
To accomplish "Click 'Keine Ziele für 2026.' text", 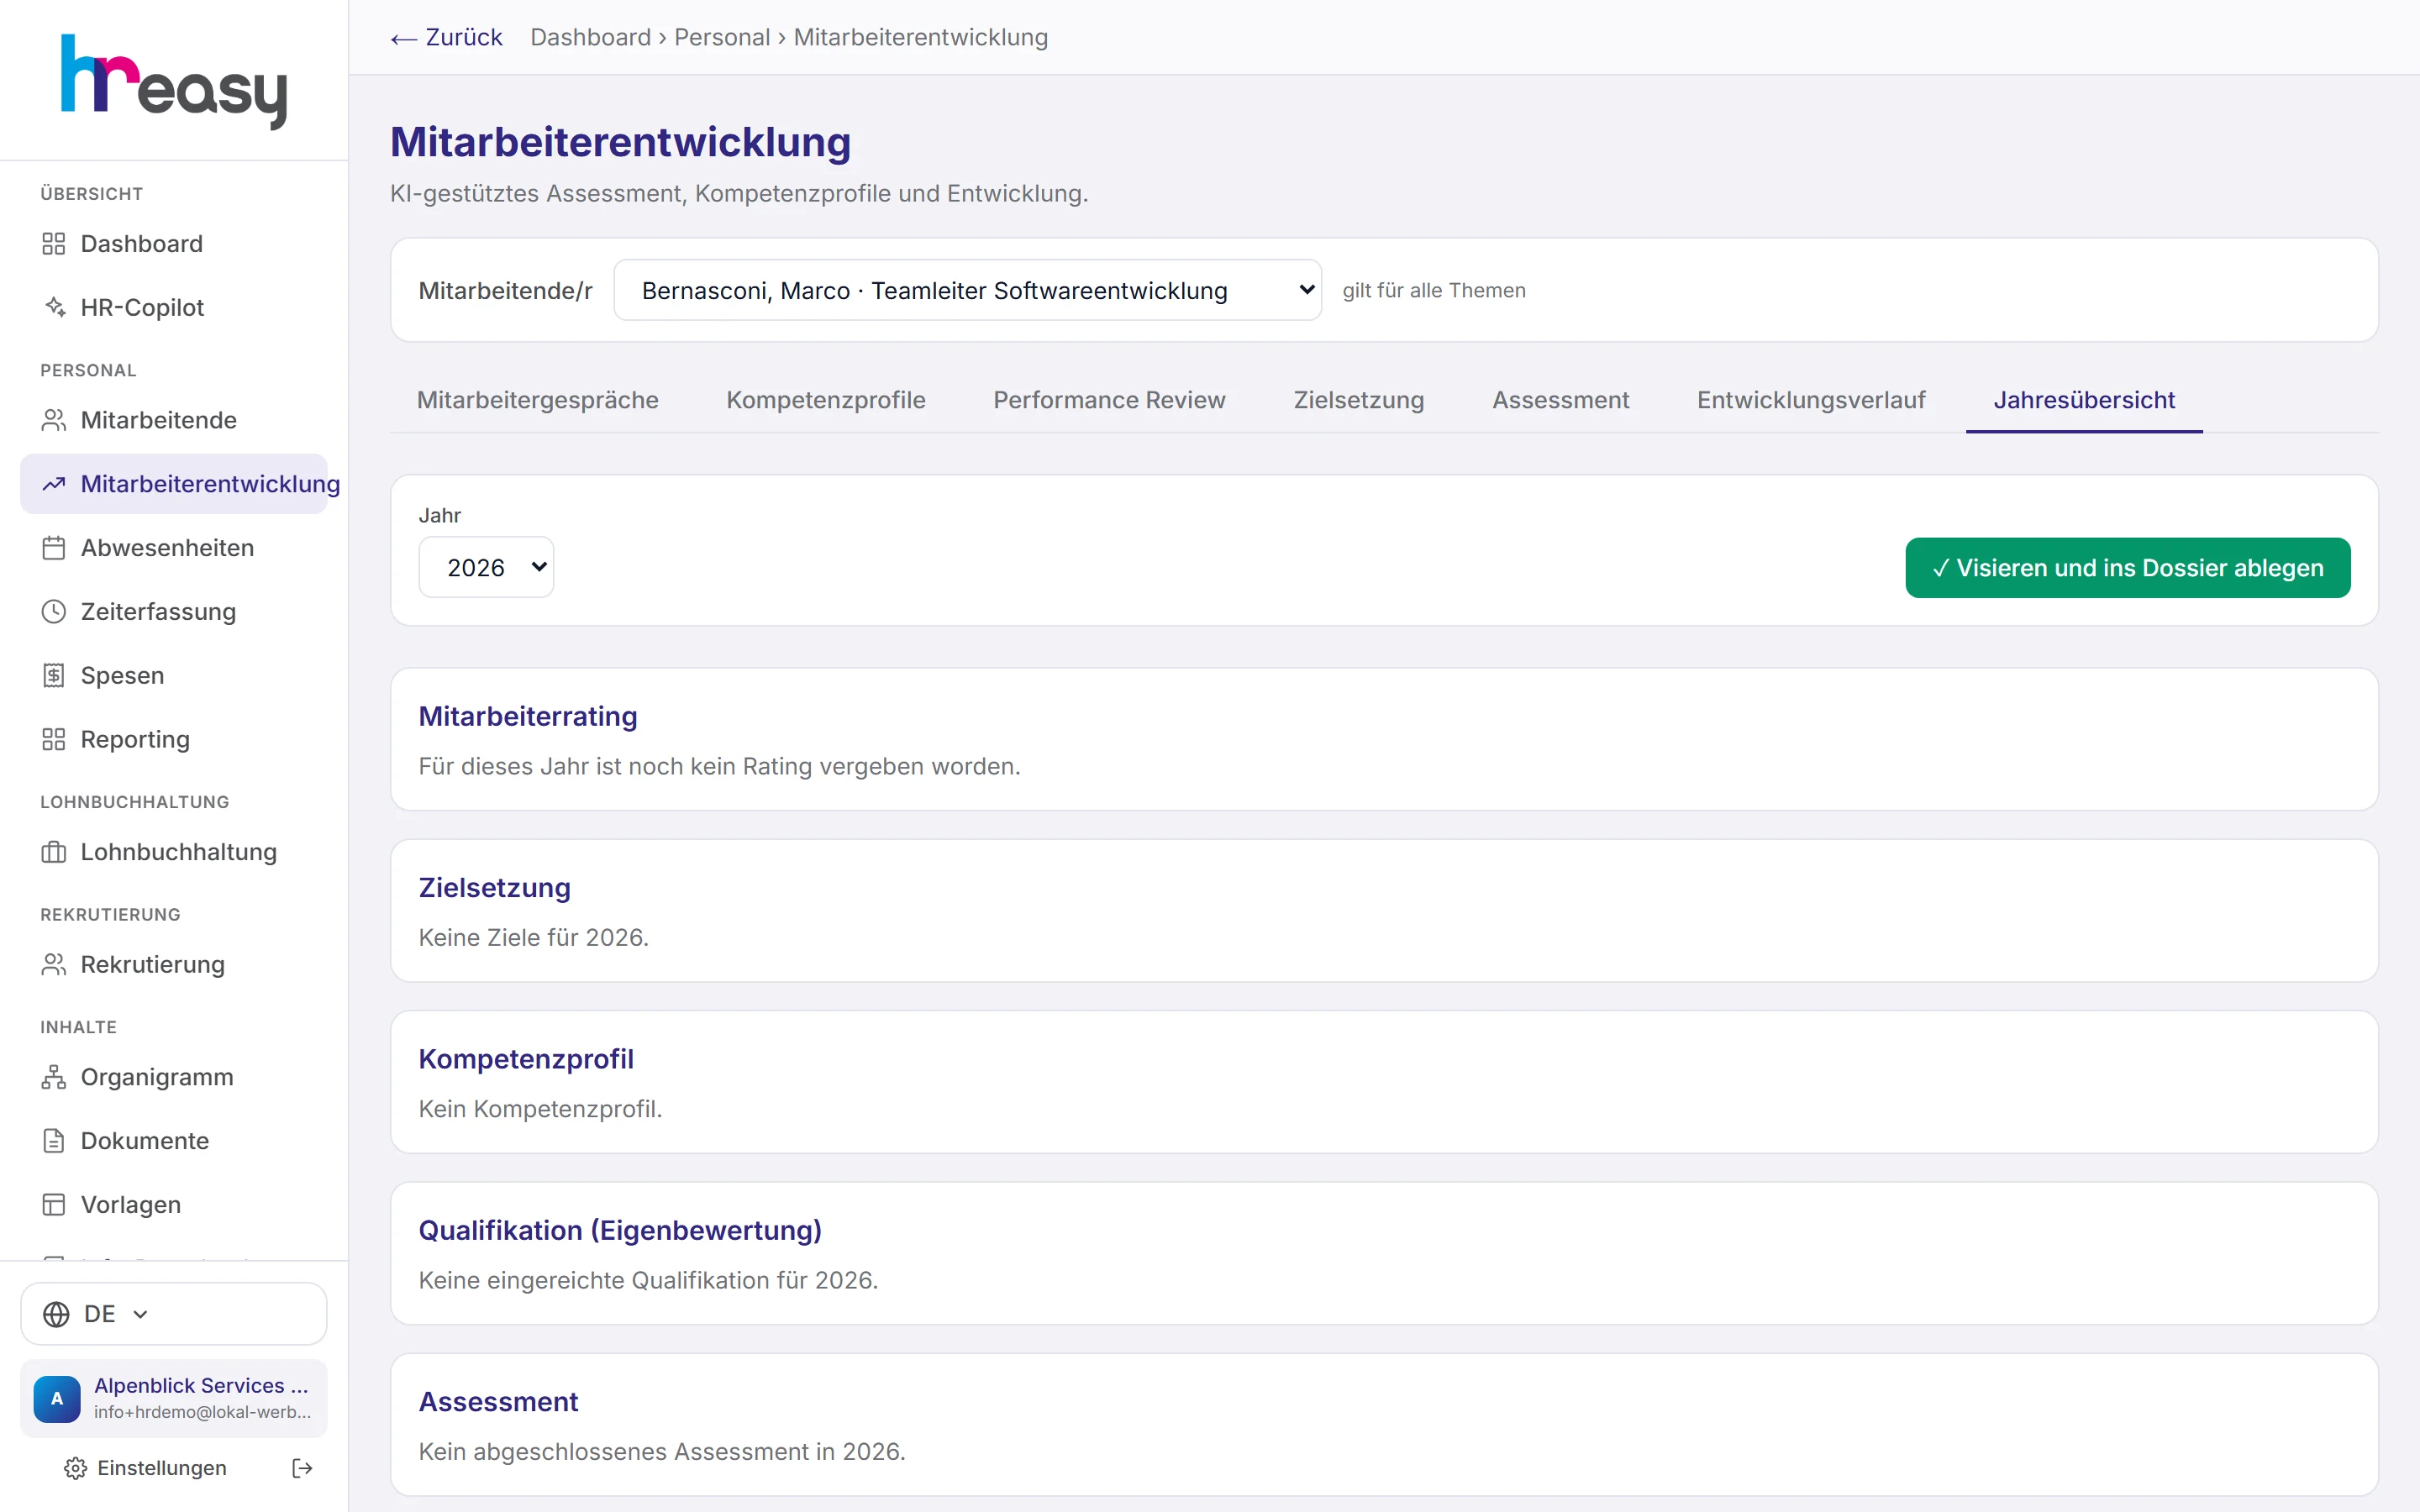I will pyautogui.click(x=534, y=937).
